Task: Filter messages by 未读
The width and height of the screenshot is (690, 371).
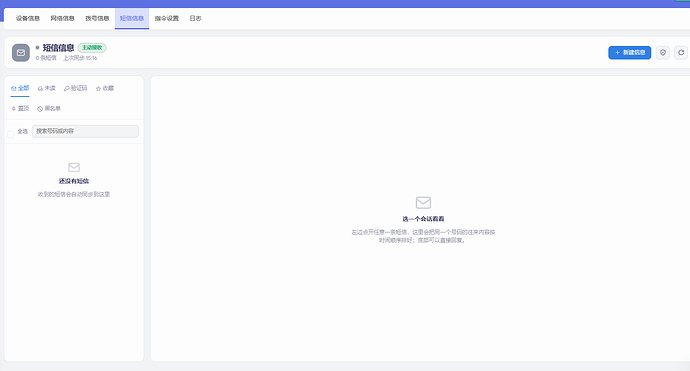Action: 47,88
